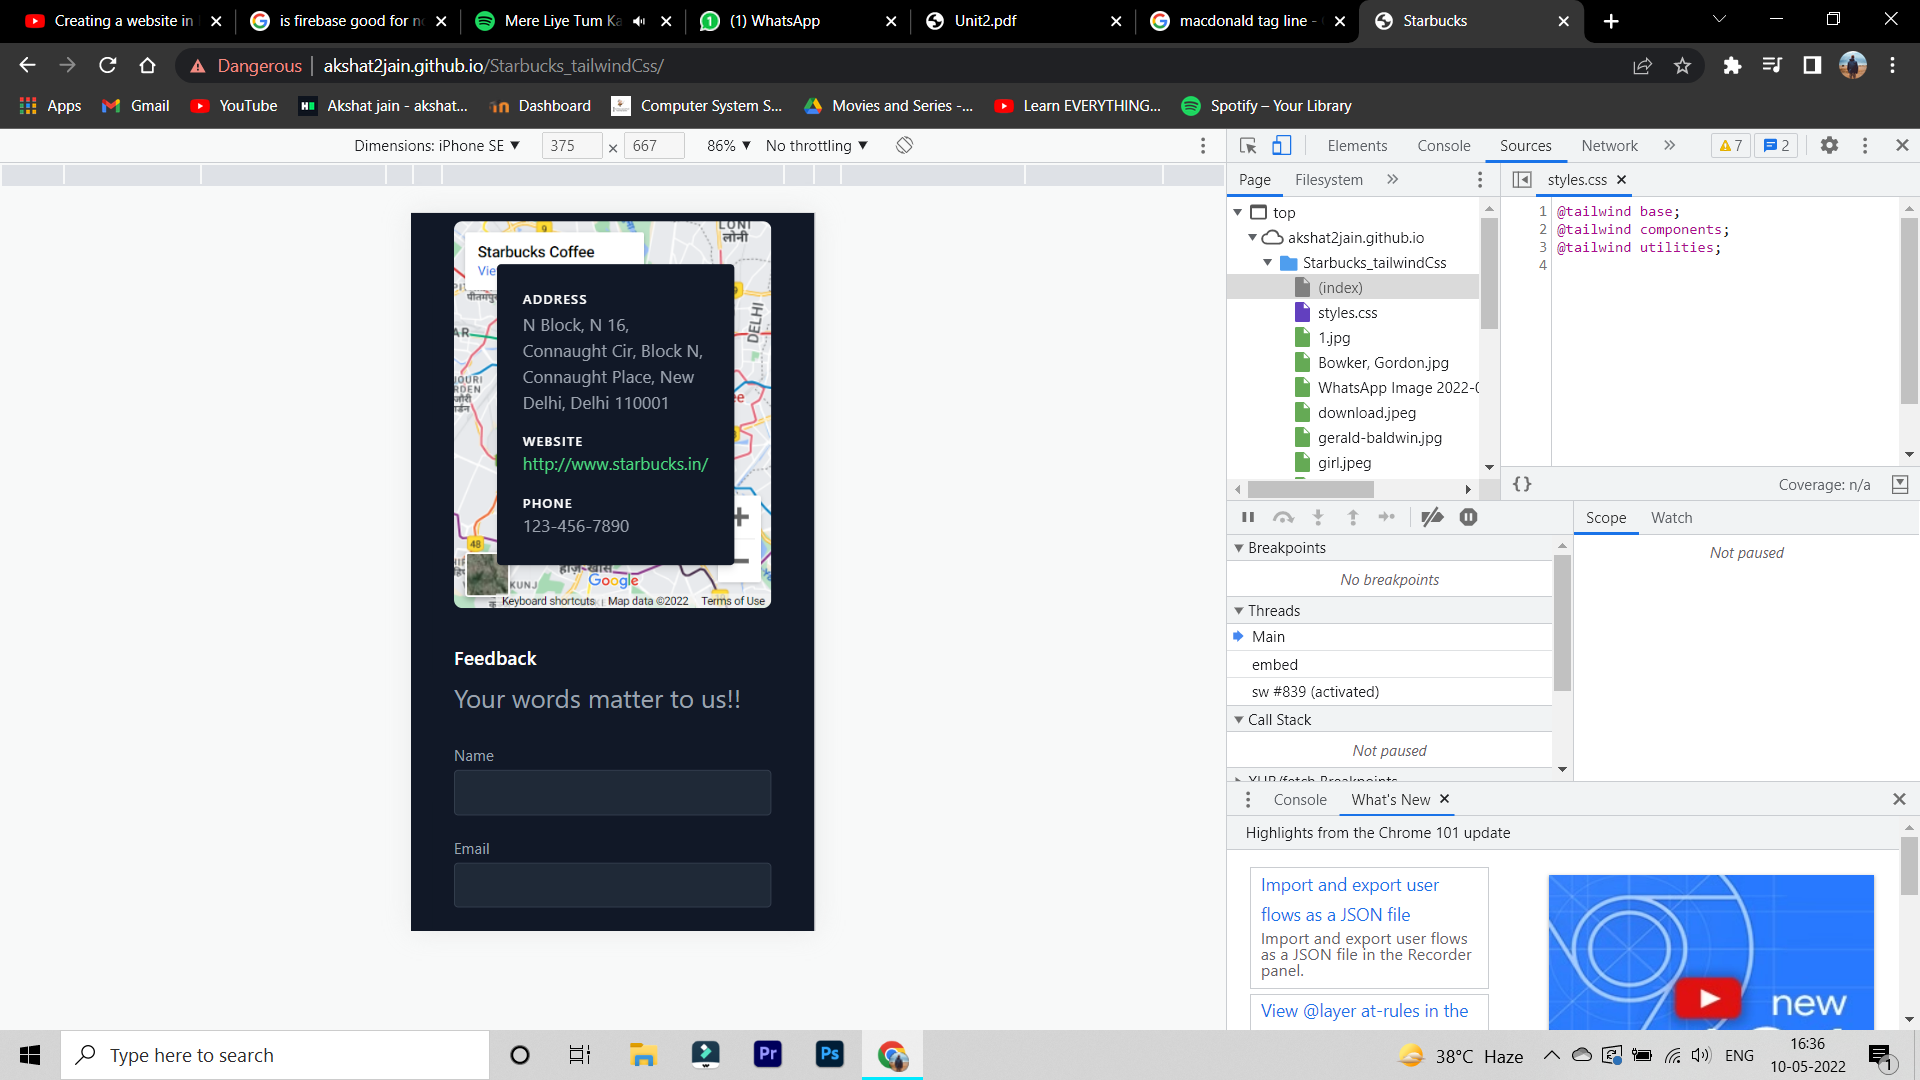Click the pretty-print braces icon
1920x1080 pixels.
click(x=1522, y=484)
